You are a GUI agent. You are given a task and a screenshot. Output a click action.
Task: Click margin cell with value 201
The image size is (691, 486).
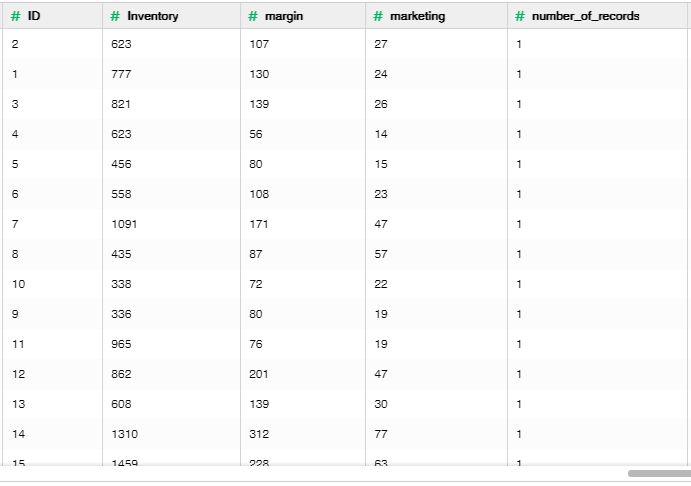(x=258, y=374)
